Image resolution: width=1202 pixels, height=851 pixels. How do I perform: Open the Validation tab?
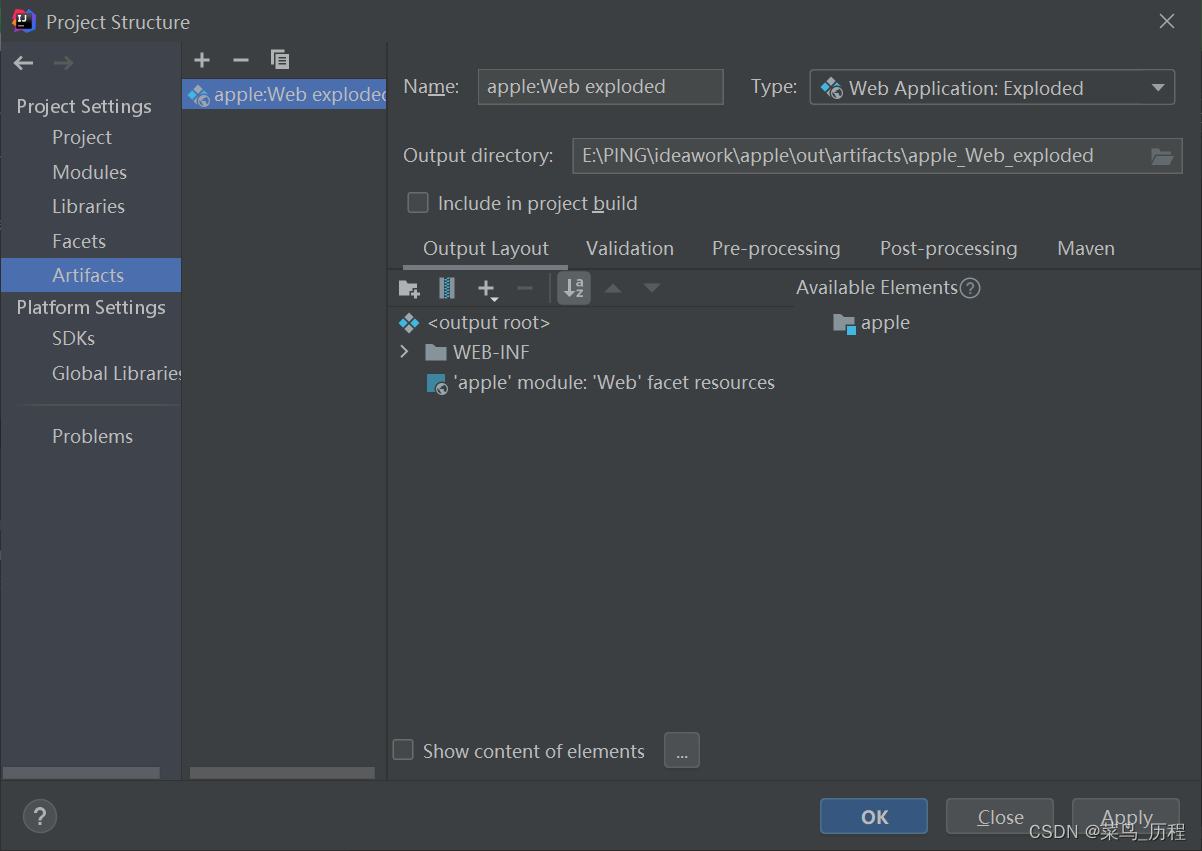(629, 248)
